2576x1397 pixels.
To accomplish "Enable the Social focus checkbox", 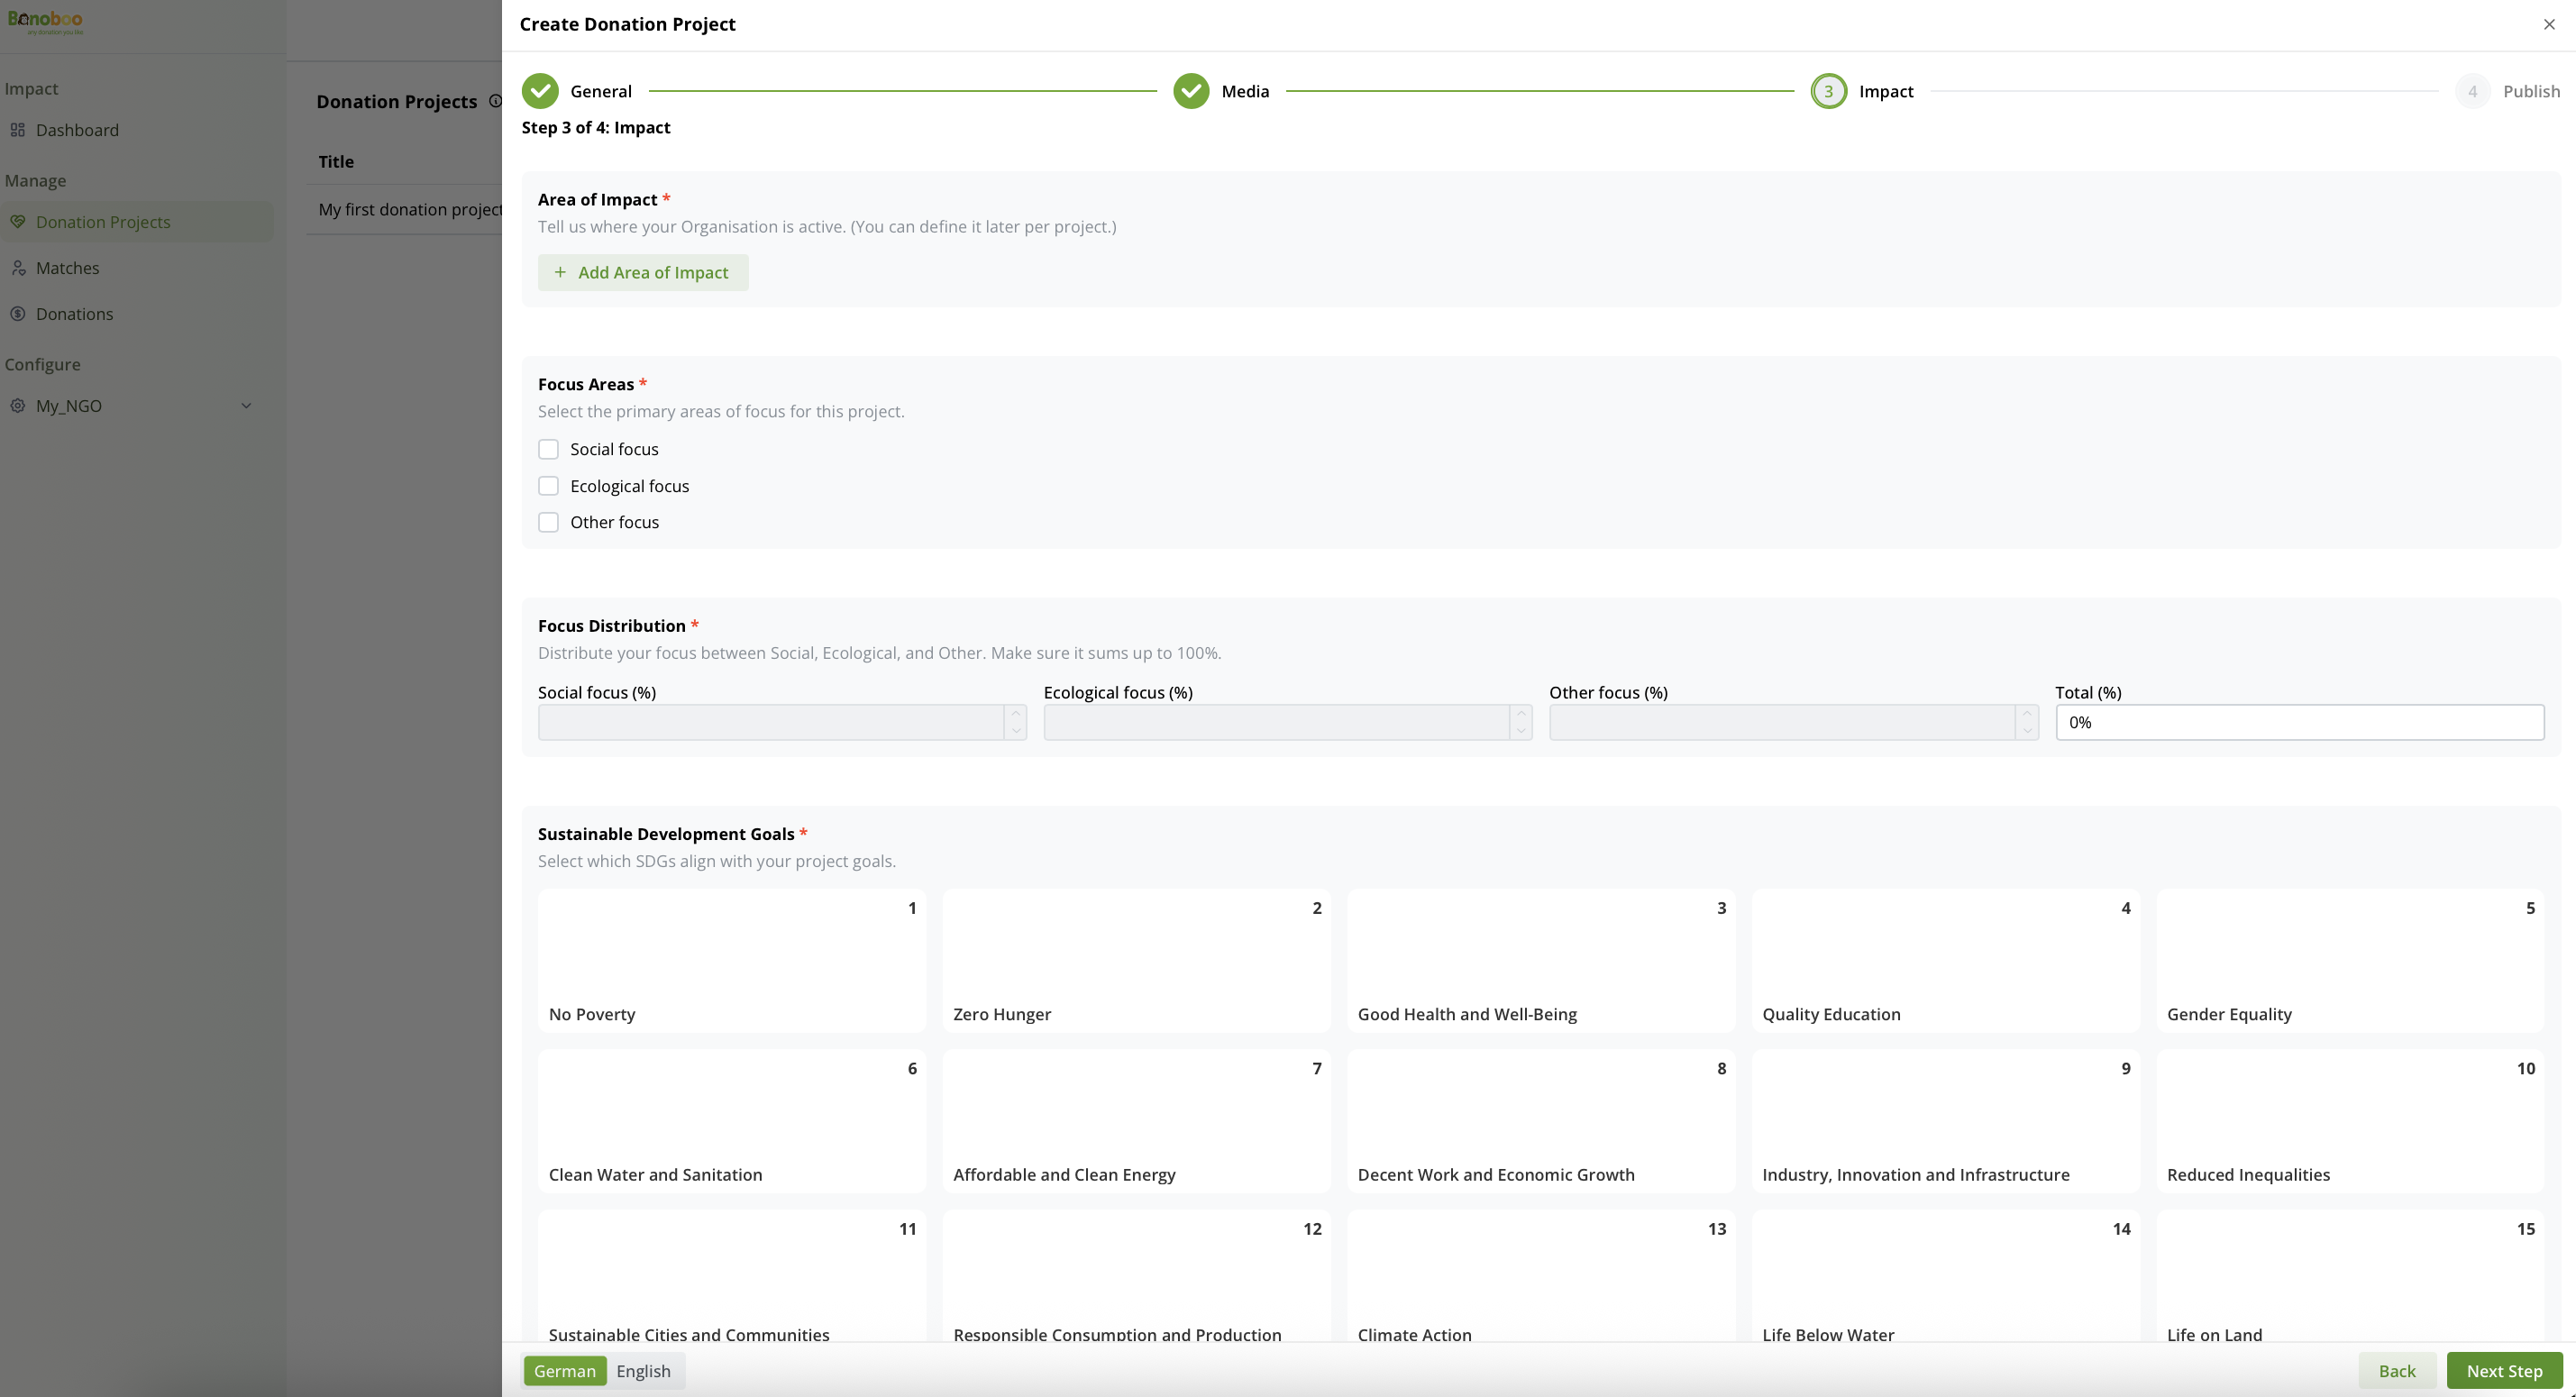I will [548, 449].
